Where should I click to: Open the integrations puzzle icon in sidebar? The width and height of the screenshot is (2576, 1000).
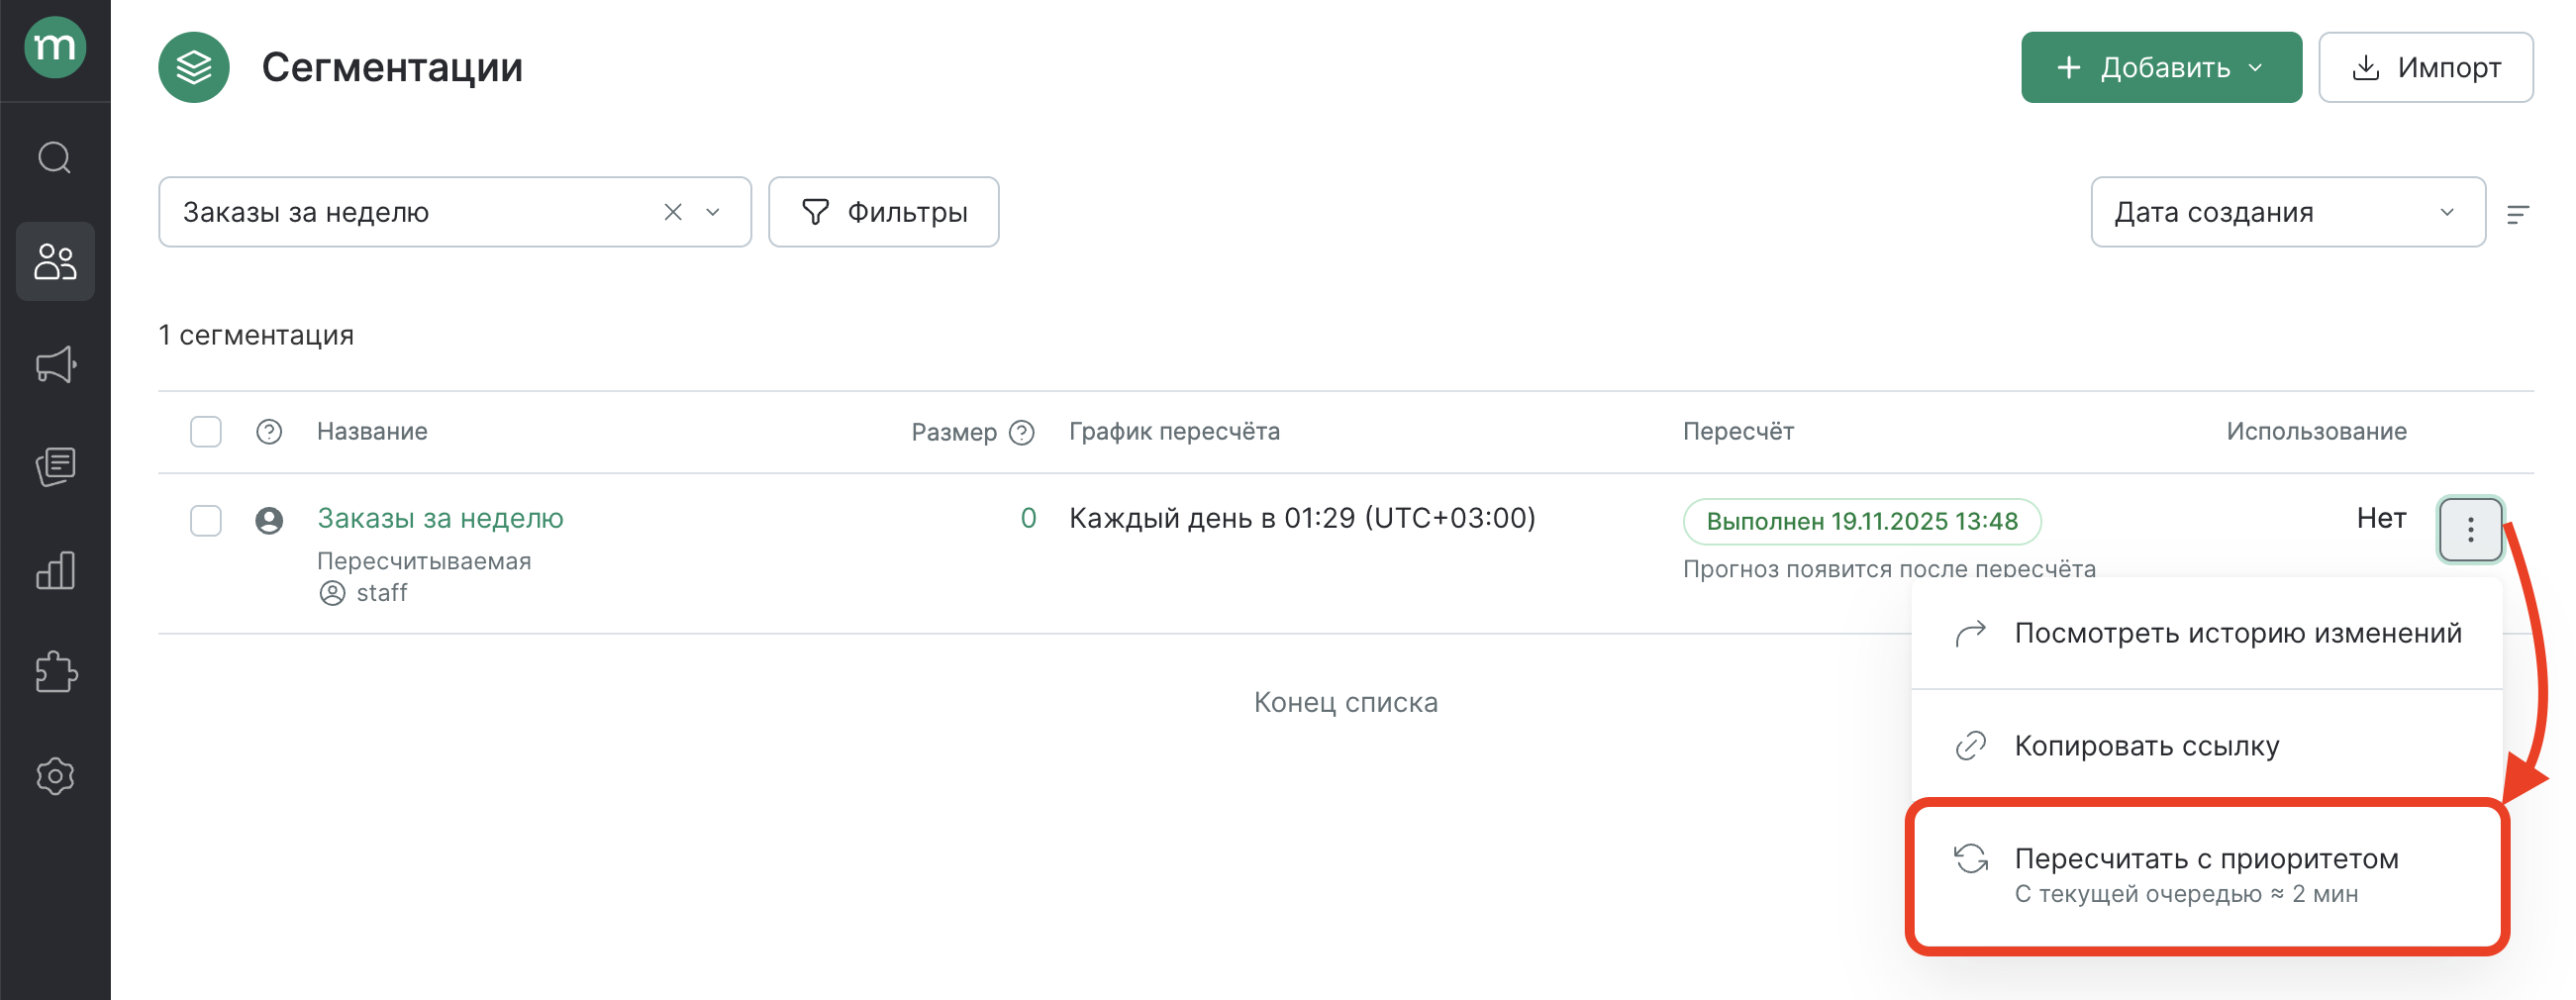55,673
